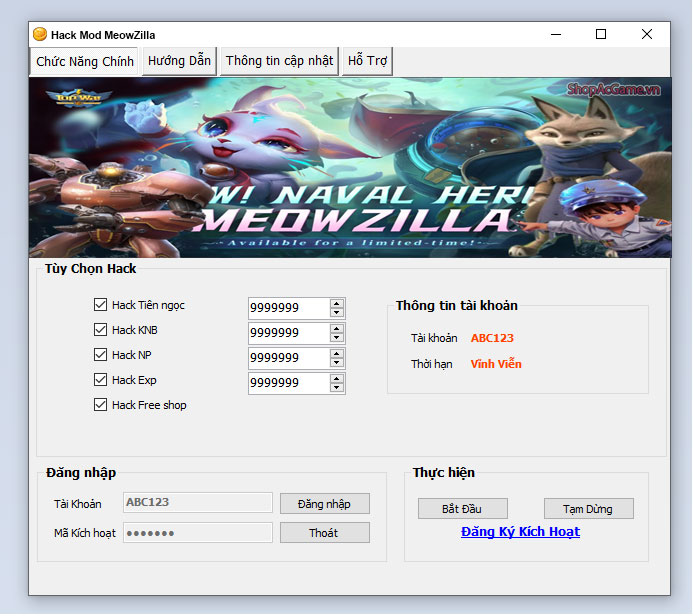
Task: Click the Bắt Đầu button
Action: 463,509
